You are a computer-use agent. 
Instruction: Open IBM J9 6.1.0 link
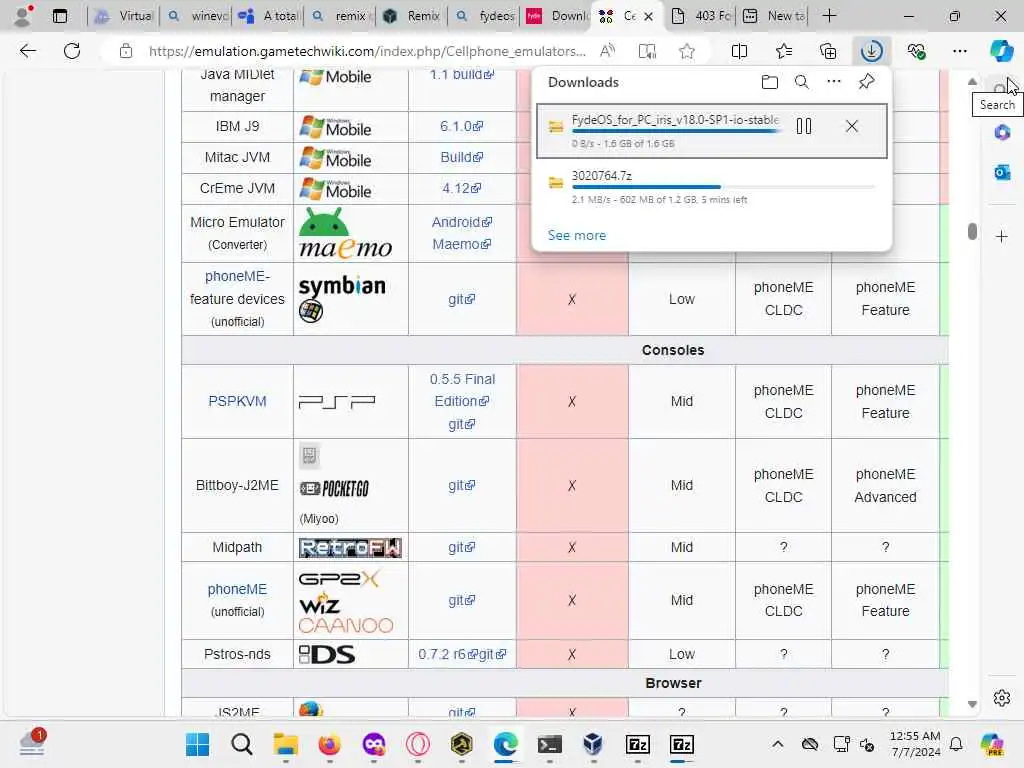tap(461, 126)
